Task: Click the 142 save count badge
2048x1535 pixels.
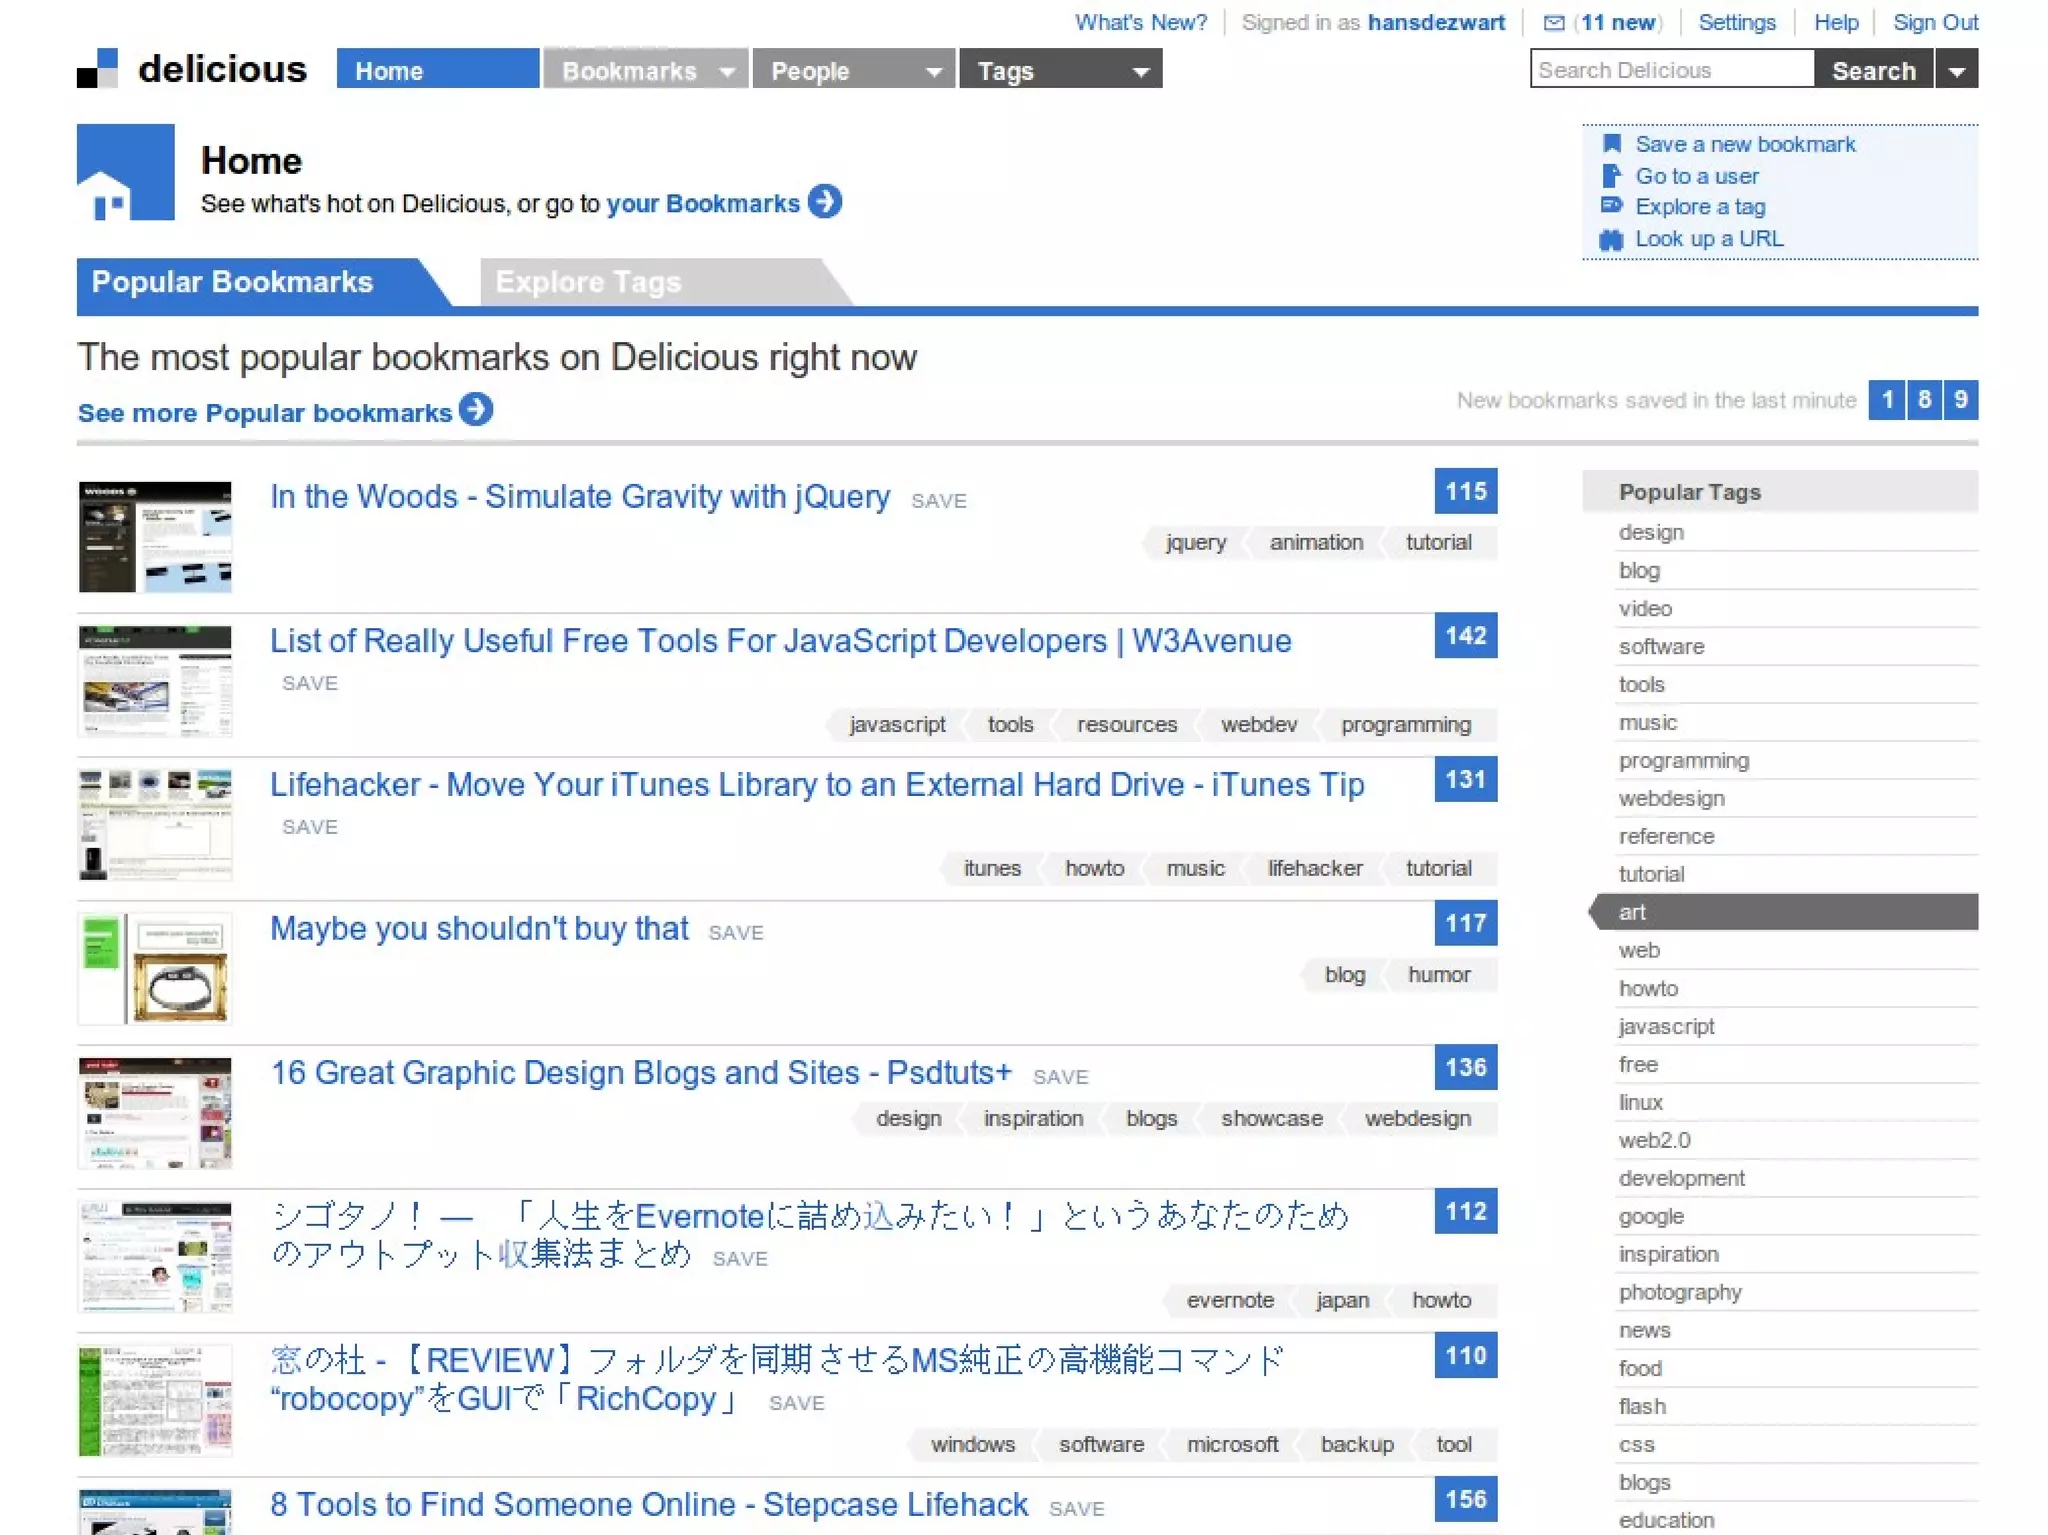Action: tap(1465, 635)
